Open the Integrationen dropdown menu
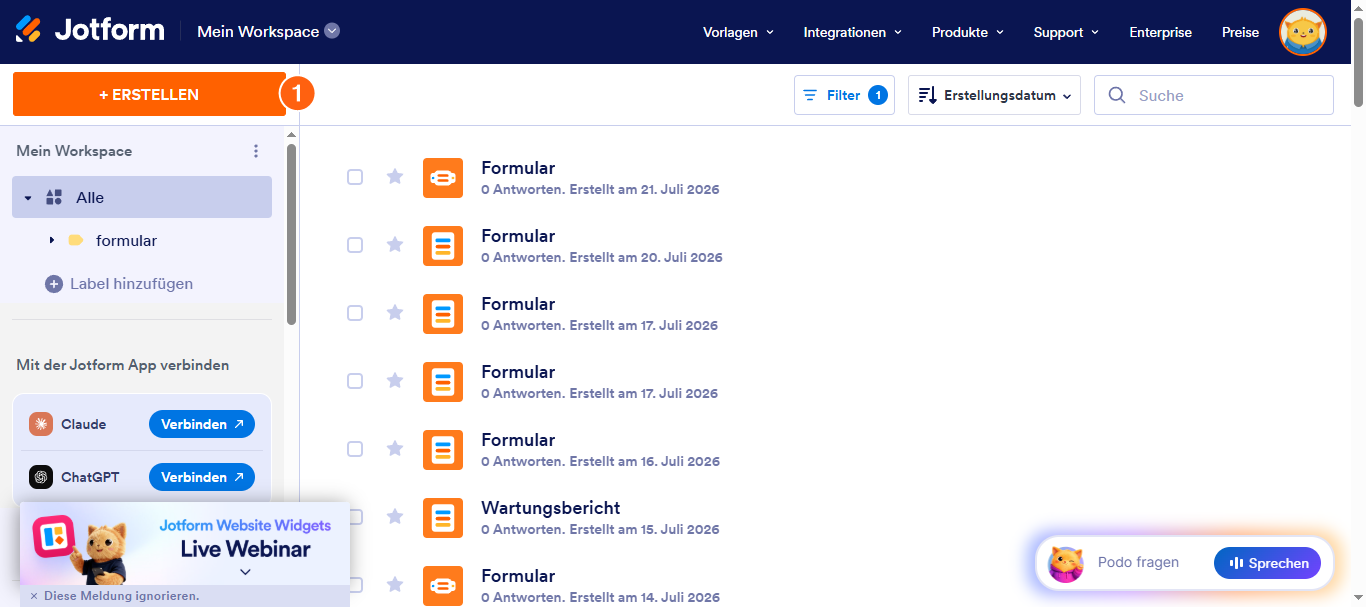 pyautogui.click(x=852, y=32)
